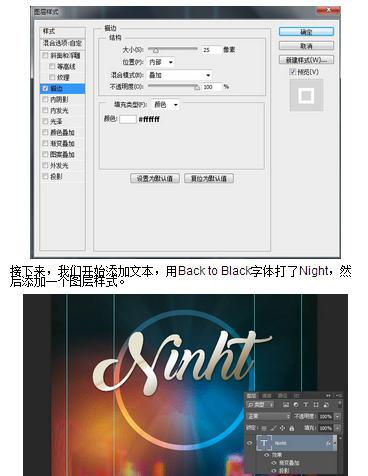Click the 不透明度 opacity slider handle in the dialog
The width and height of the screenshot is (368, 476).
pos(197,87)
